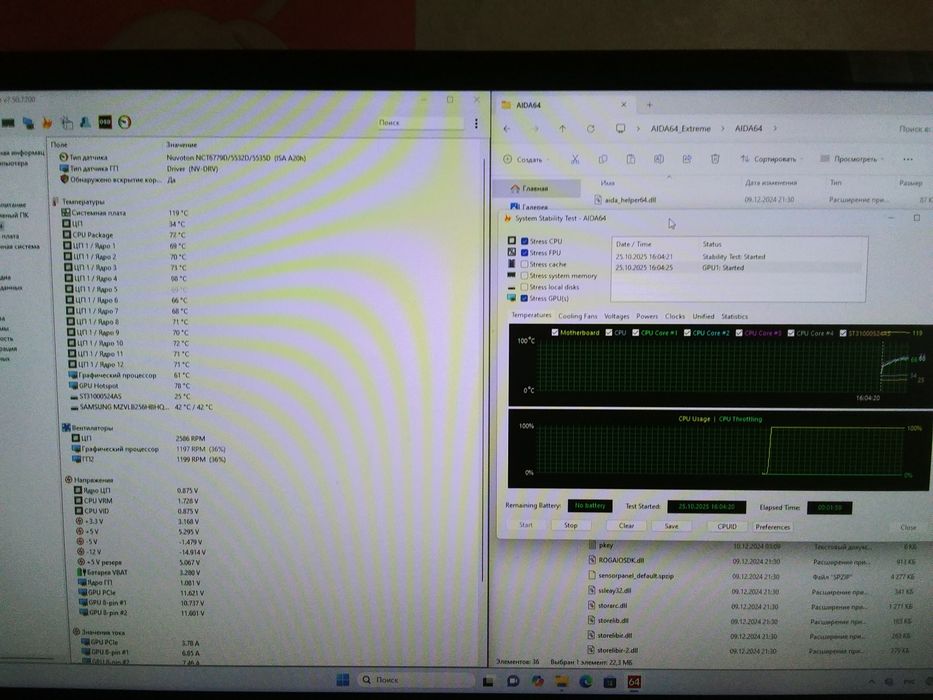Select ROGAIOSDK.dll file row
This screenshot has width=933, height=700.
click(x=753, y=561)
